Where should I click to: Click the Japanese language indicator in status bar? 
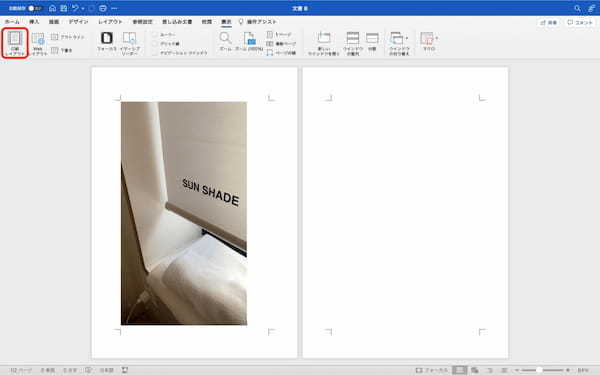coord(106,370)
